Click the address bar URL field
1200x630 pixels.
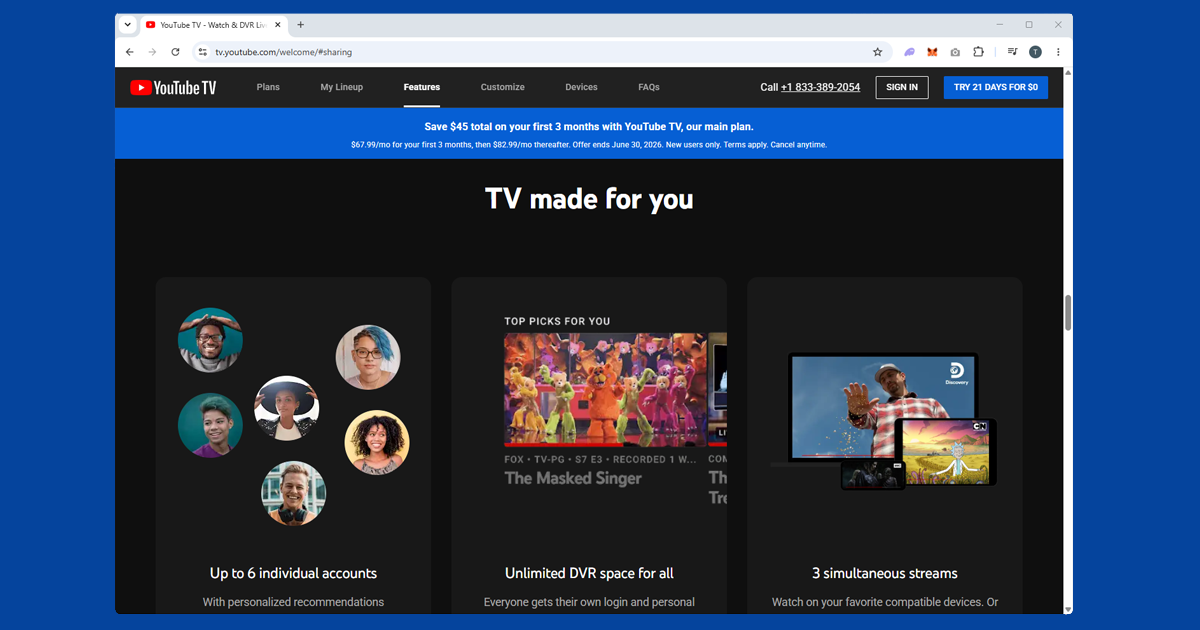click(540, 52)
